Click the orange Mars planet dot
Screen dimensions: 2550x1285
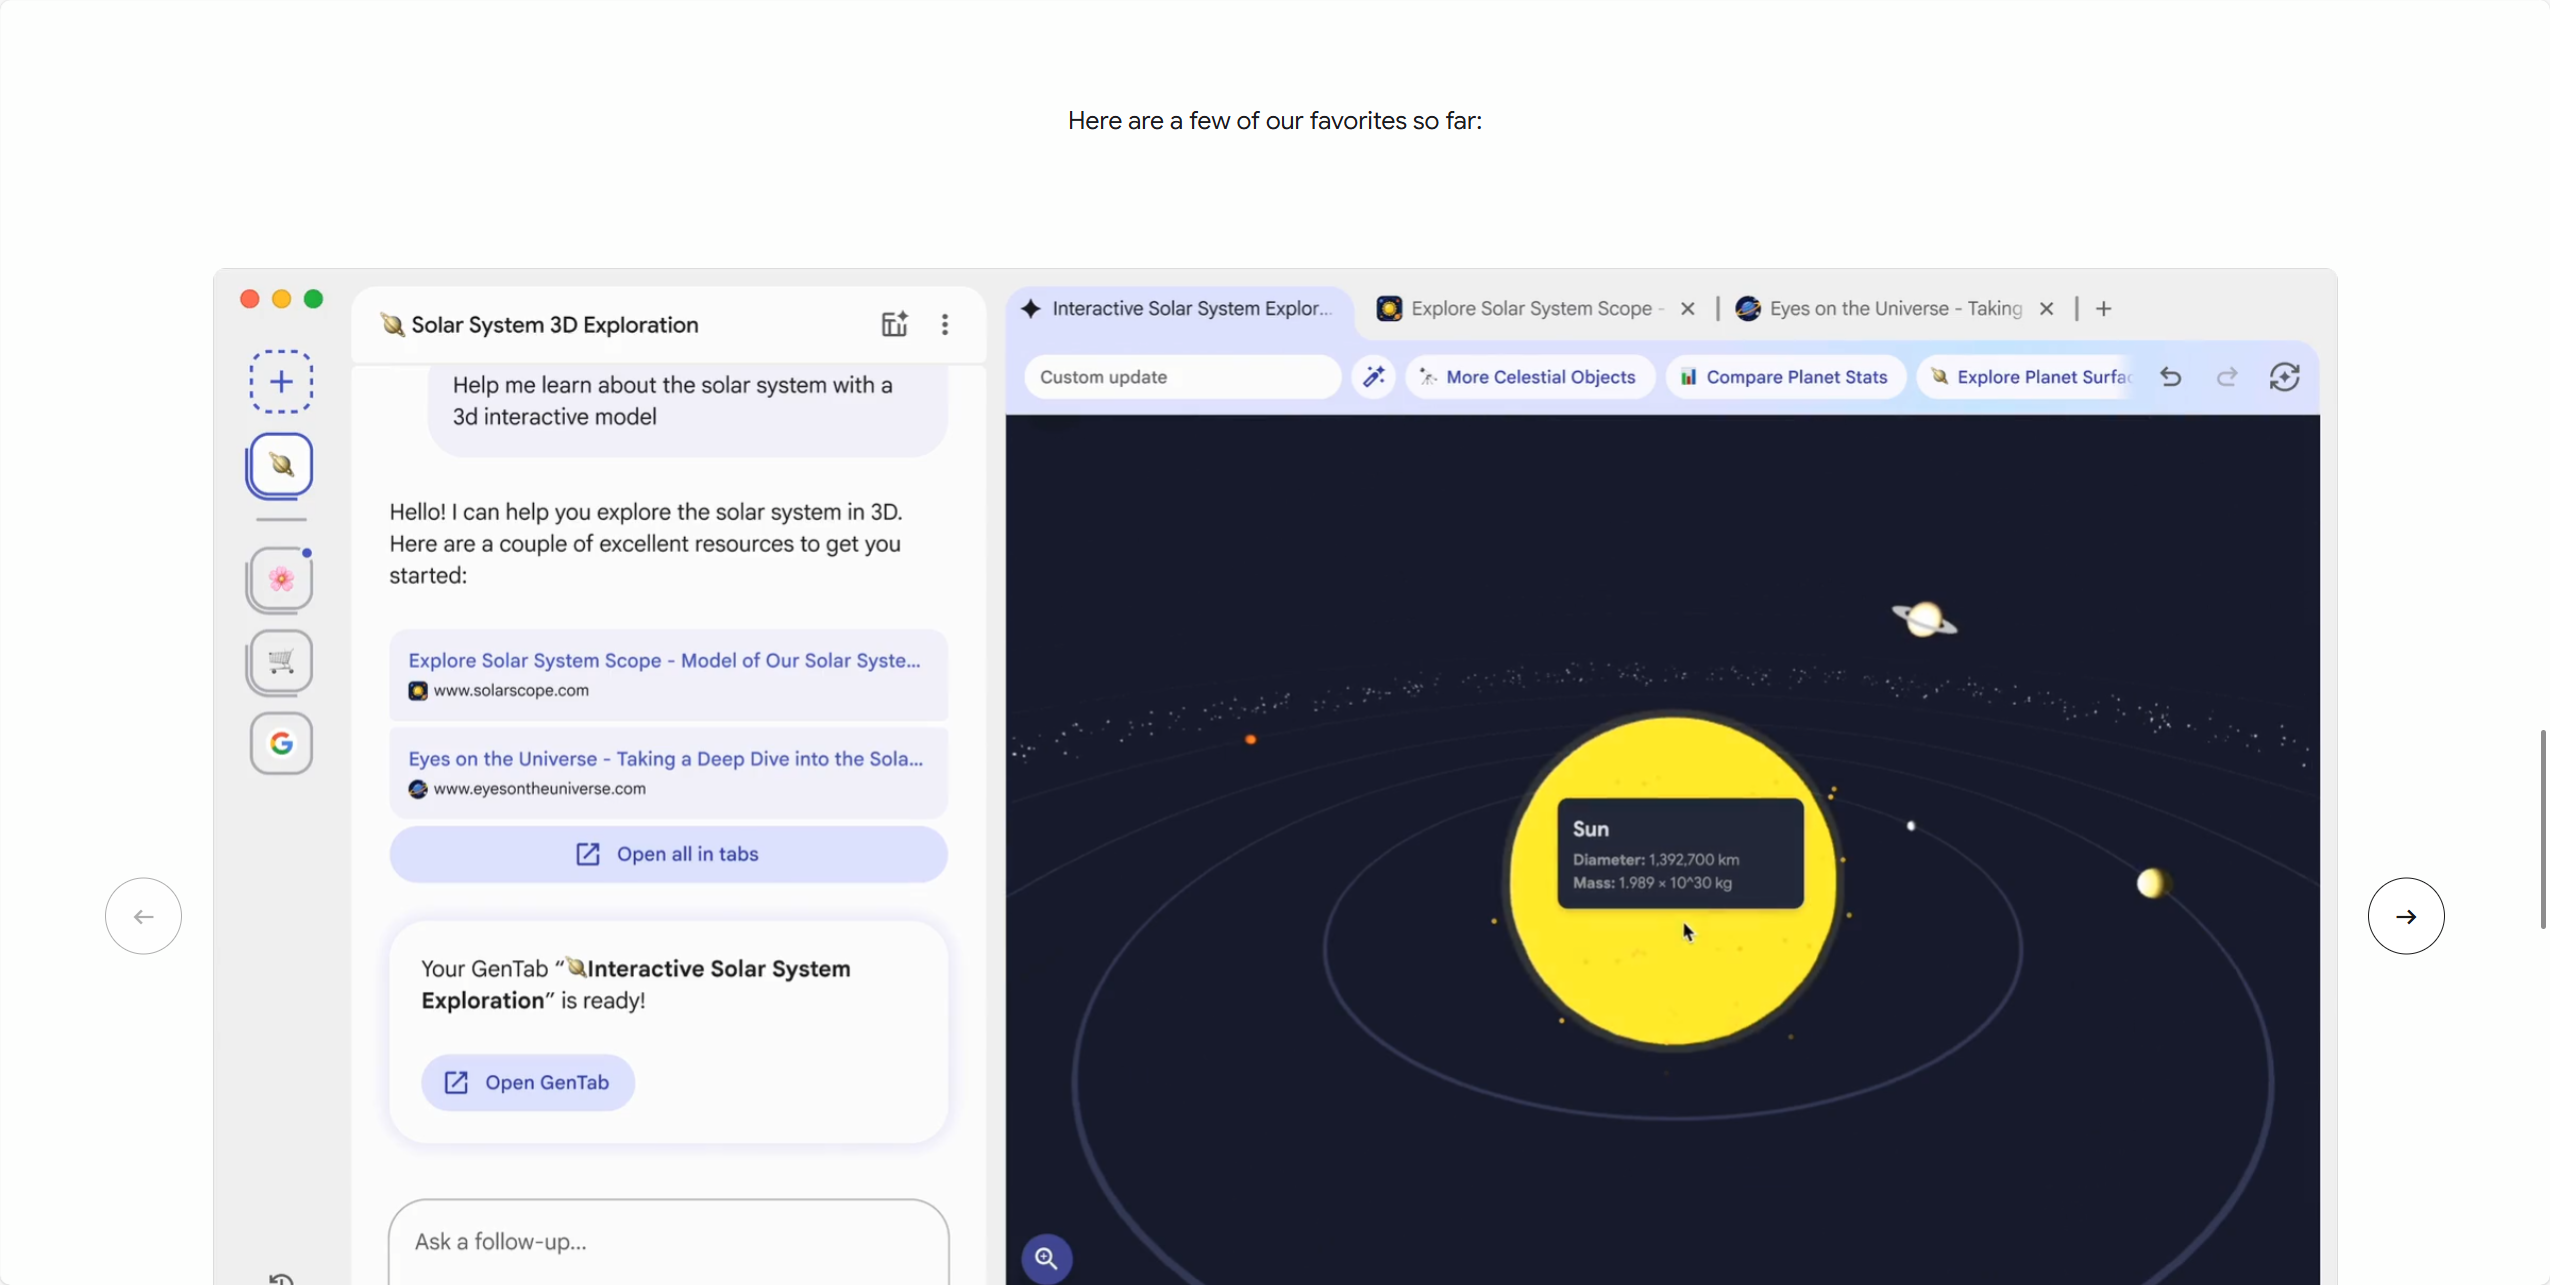[1250, 739]
